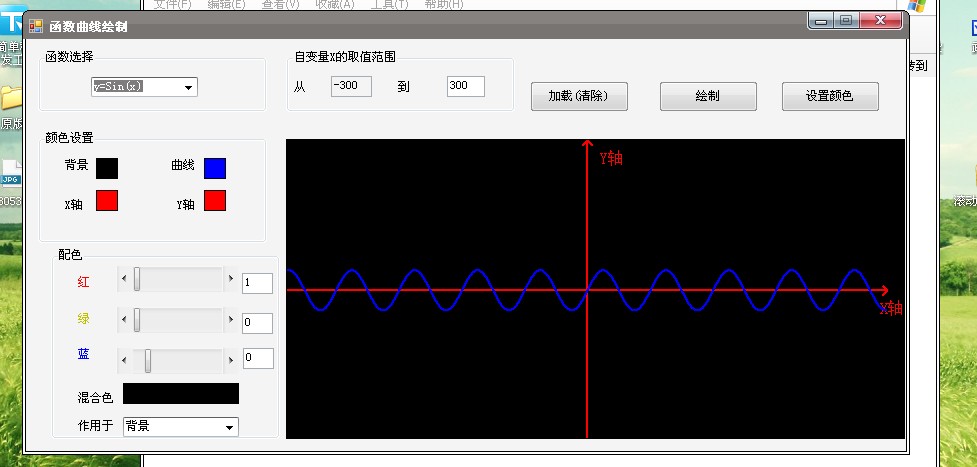Click the red X轴 color swatch
The width and height of the screenshot is (977, 467).
pos(107,201)
